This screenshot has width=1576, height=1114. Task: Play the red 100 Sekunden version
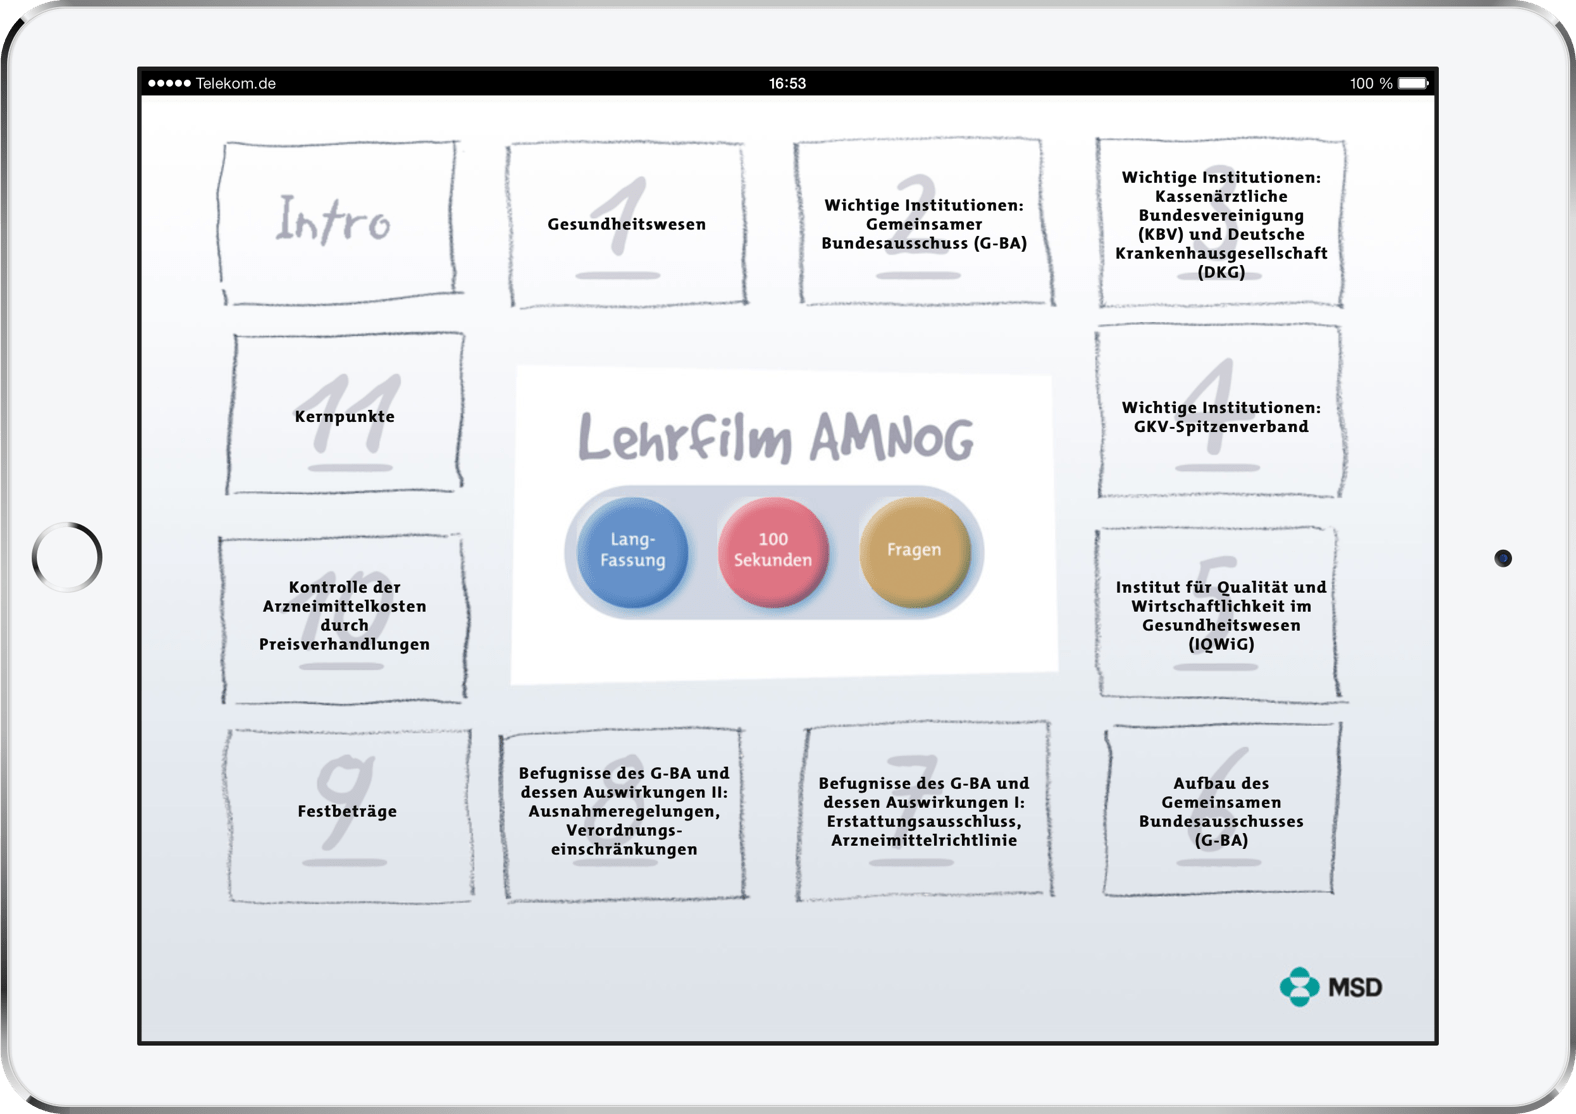pos(773,552)
